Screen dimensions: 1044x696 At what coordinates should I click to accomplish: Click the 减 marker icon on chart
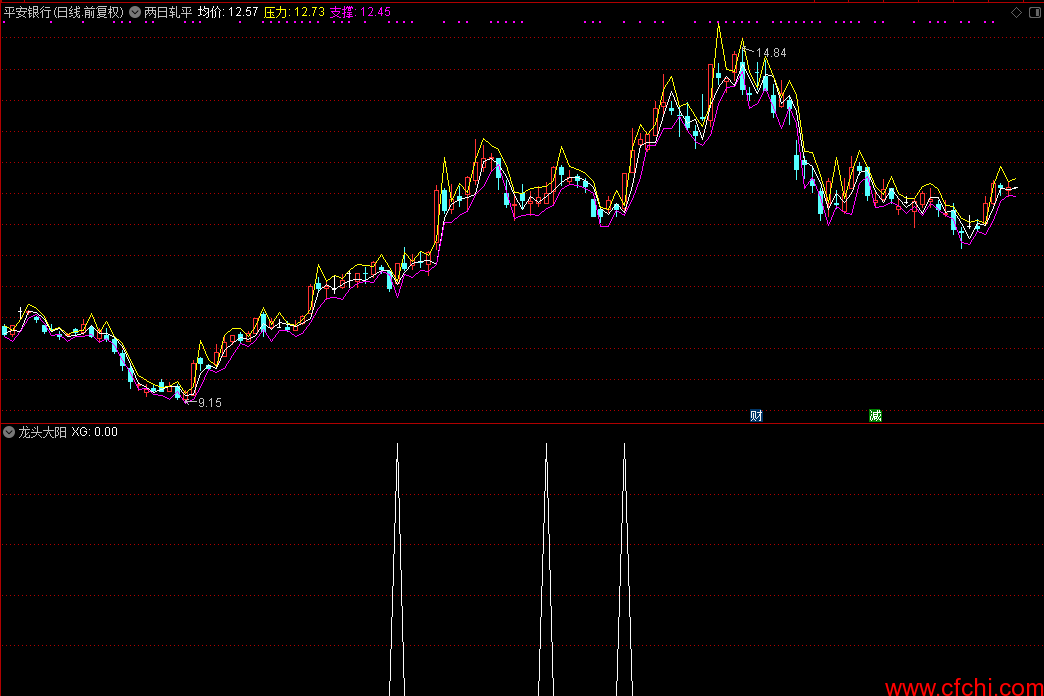[876, 416]
